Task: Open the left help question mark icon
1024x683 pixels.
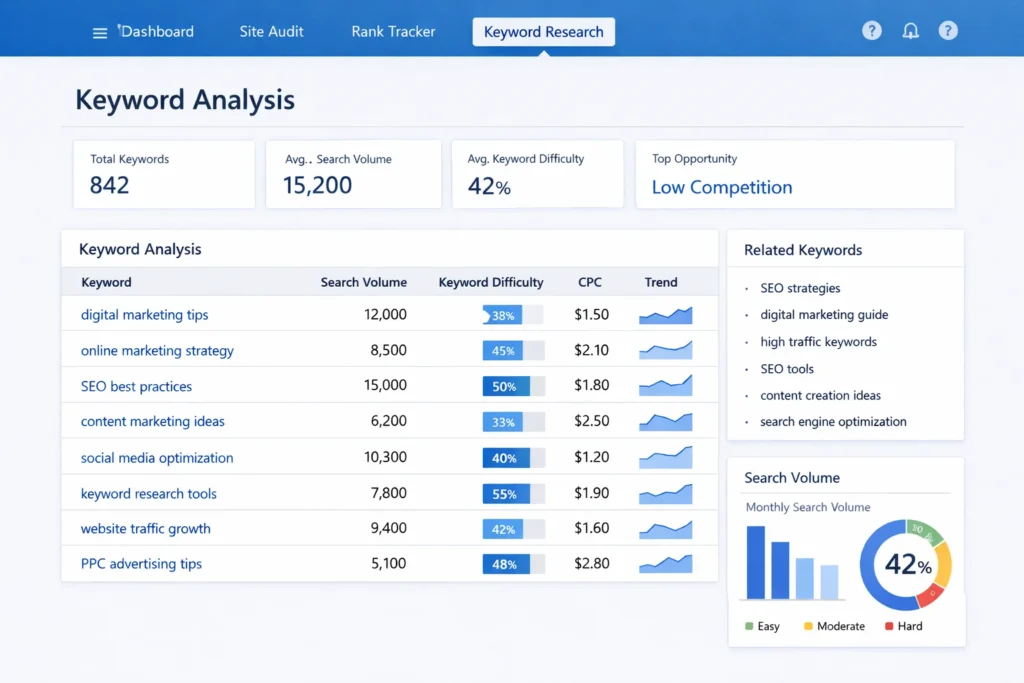Action: point(871,30)
